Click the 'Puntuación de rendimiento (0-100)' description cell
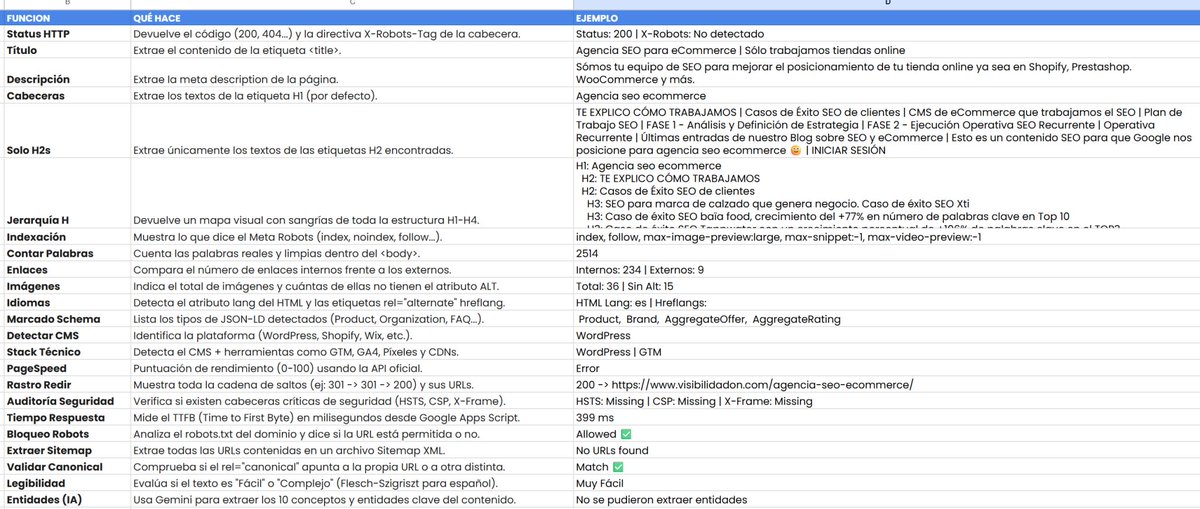This screenshot has height=509, width=1200. tap(351, 368)
